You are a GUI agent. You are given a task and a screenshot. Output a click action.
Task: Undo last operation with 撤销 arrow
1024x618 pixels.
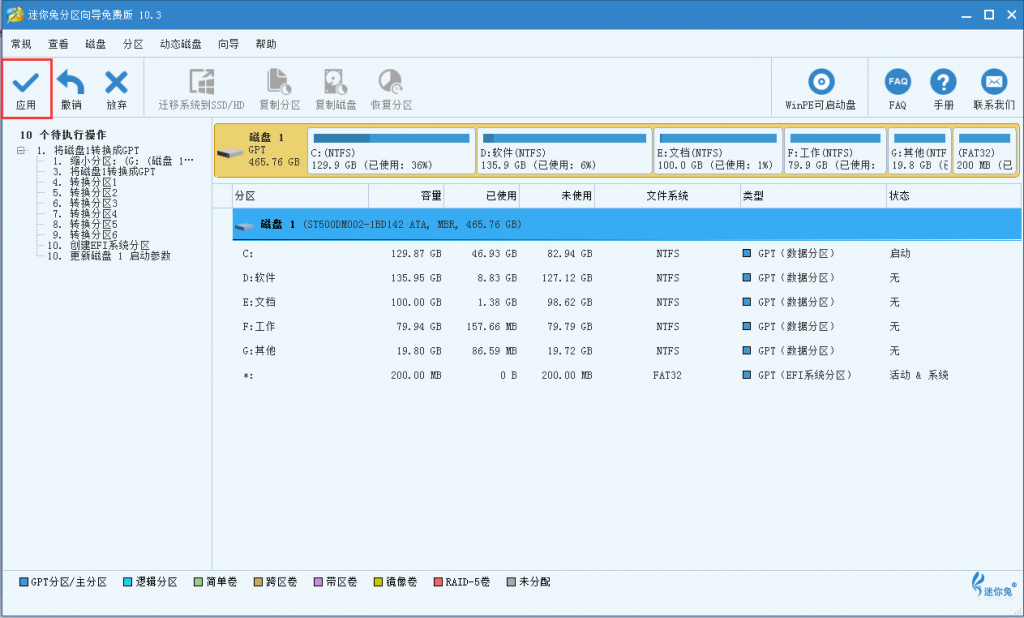[71, 89]
